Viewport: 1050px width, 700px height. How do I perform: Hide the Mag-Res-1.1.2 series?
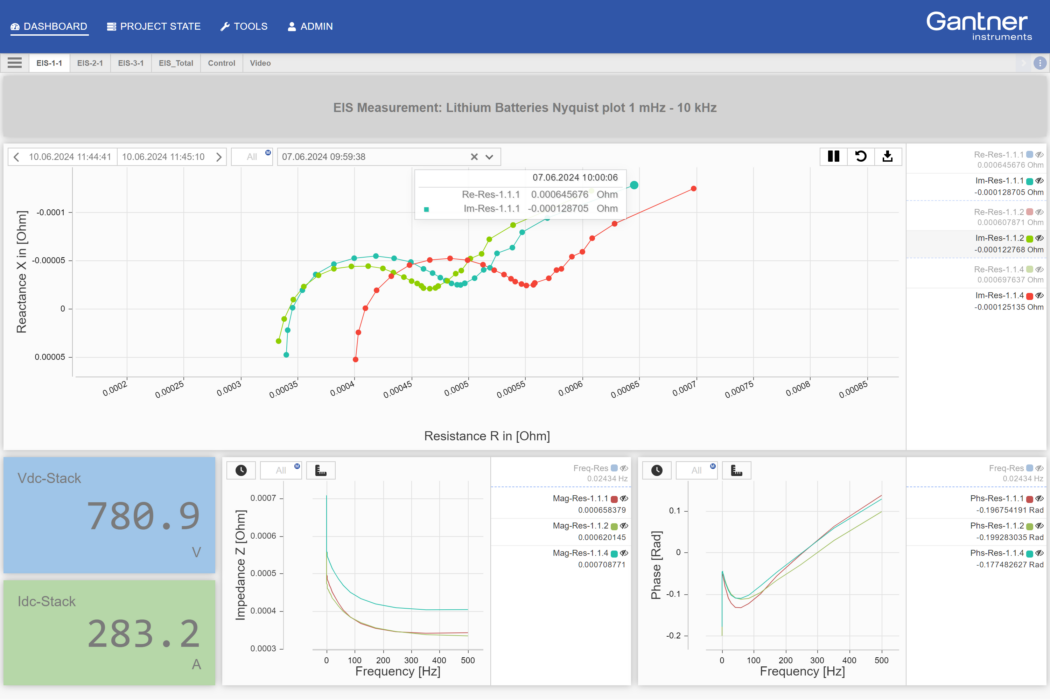(x=624, y=525)
